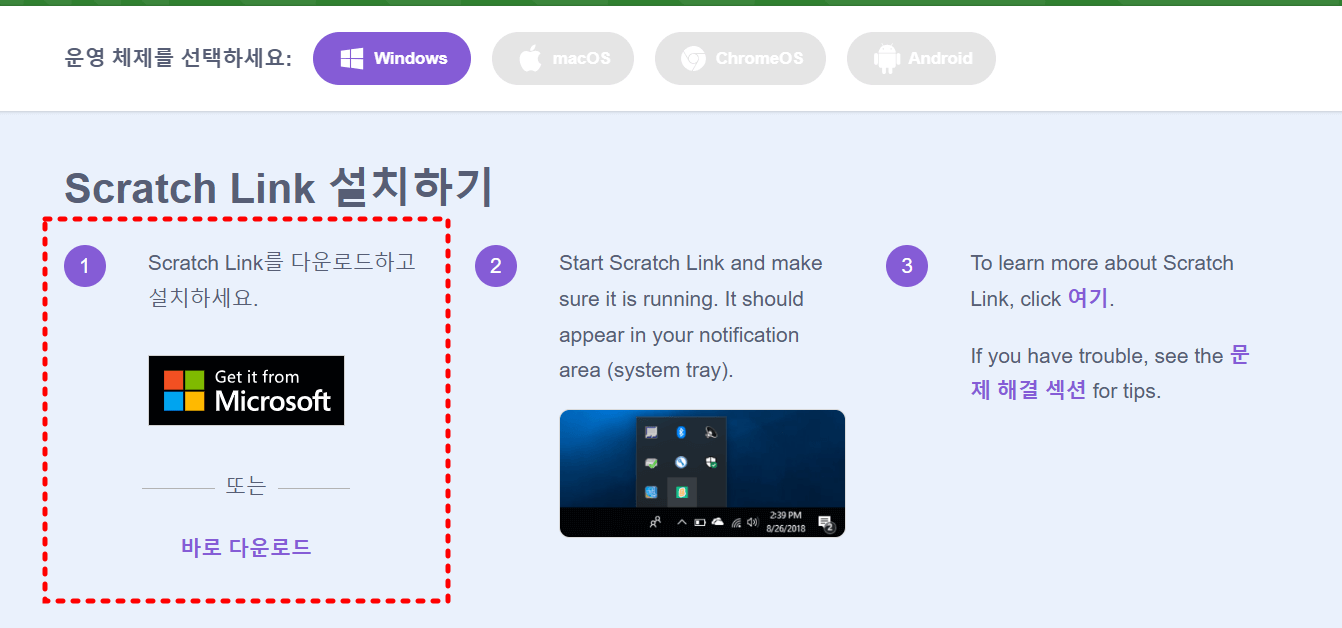Click the text 'Scratch Link를 다운로드하고 설치하세요.'
This screenshot has height=628, width=1342.
point(282,281)
